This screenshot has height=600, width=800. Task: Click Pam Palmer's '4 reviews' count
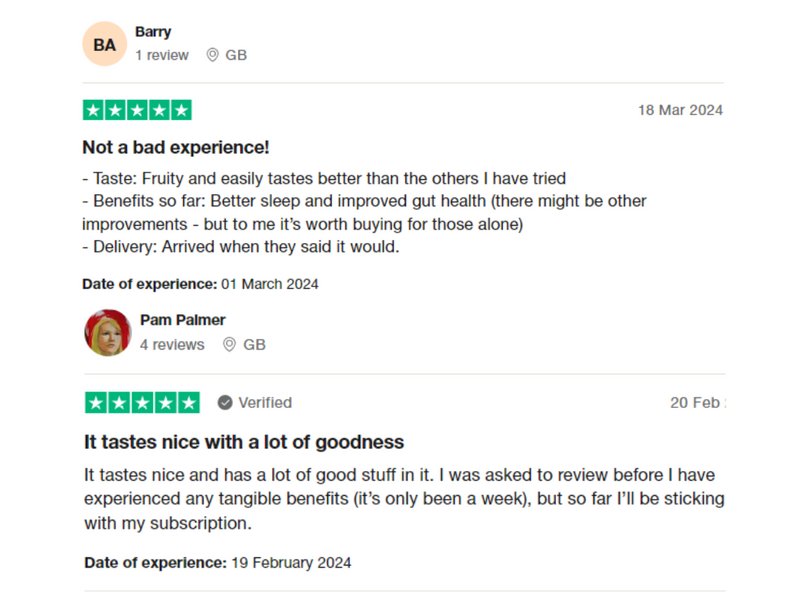pyautogui.click(x=172, y=344)
